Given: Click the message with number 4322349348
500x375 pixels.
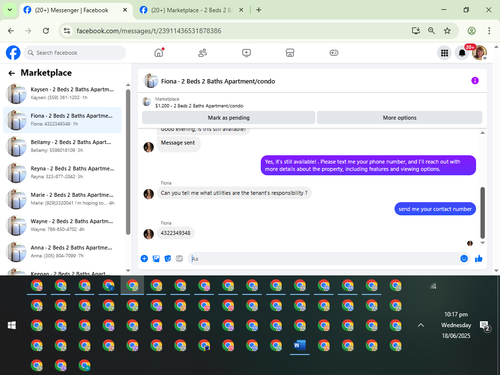Looking at the screenshot, I should 176,233.
